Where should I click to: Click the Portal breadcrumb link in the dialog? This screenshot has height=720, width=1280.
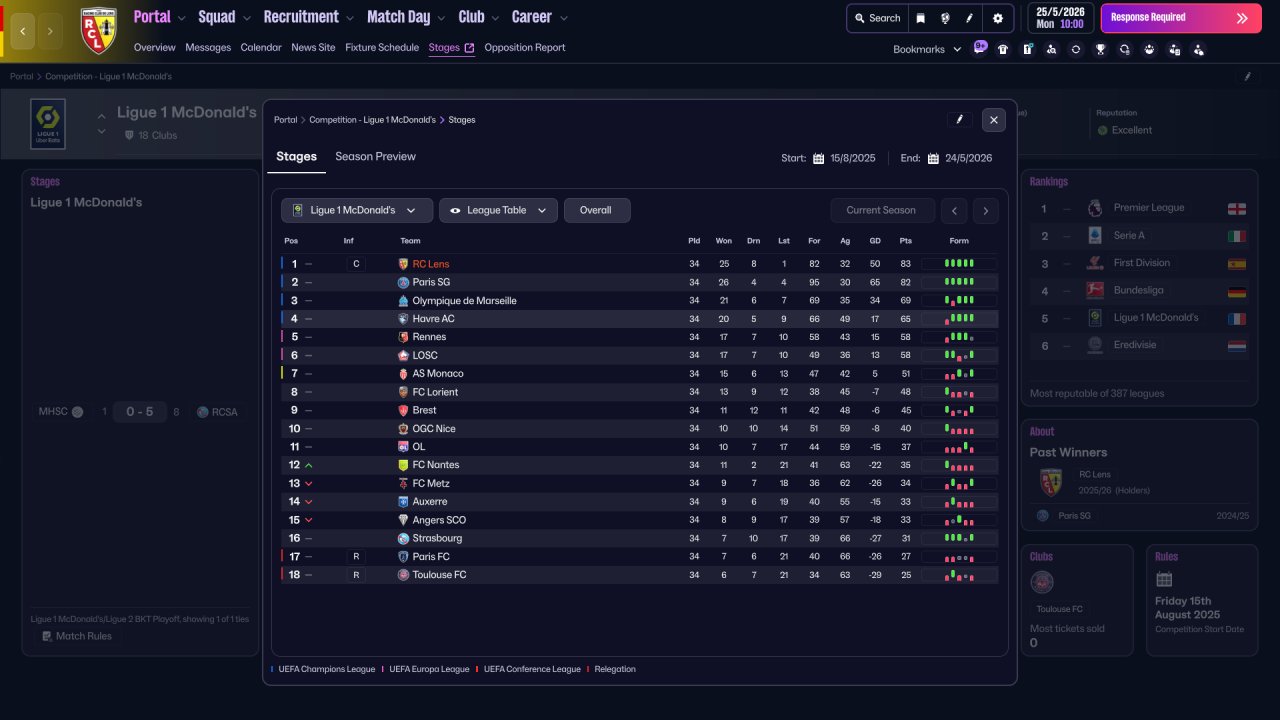click(x=285, y=120)
